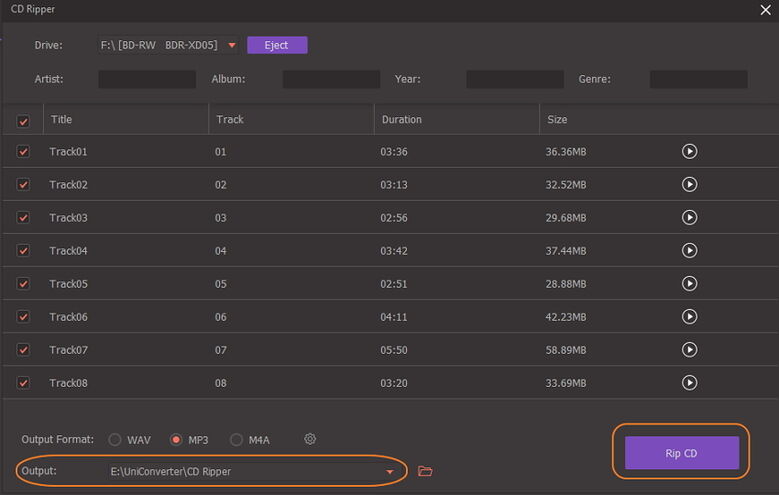The image size is (779, 495).
Task: Untick Track06 checkbox
Action: click(23, 317)
